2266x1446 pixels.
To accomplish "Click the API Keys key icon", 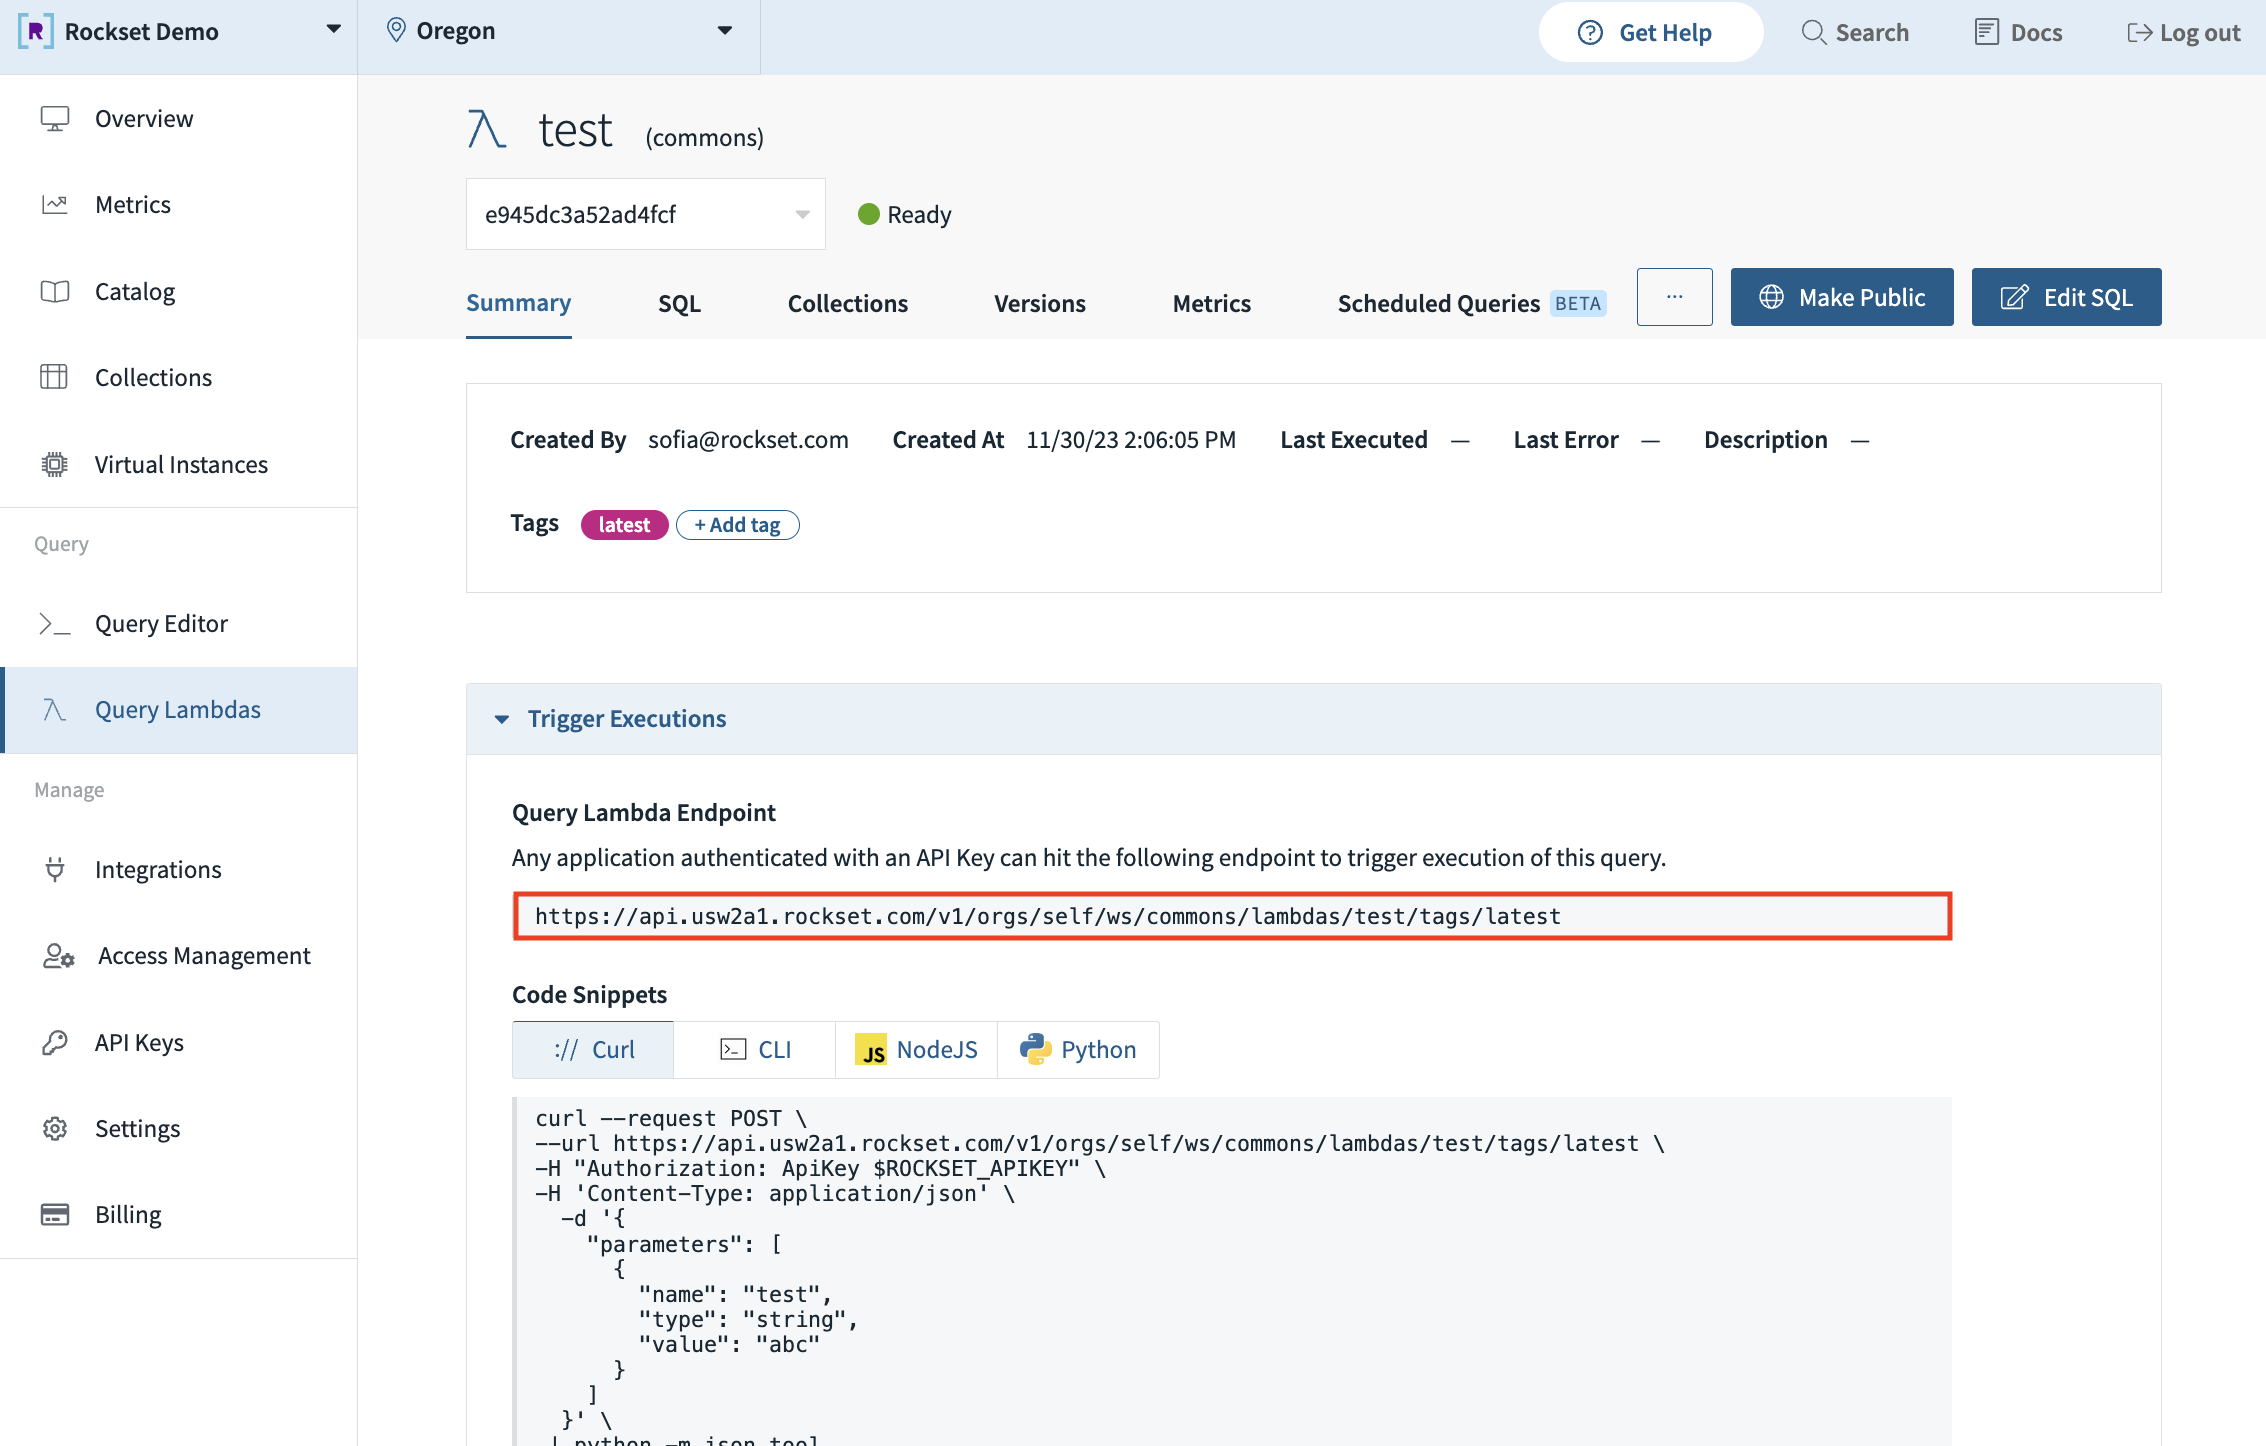I will [x=54, y=1043].
